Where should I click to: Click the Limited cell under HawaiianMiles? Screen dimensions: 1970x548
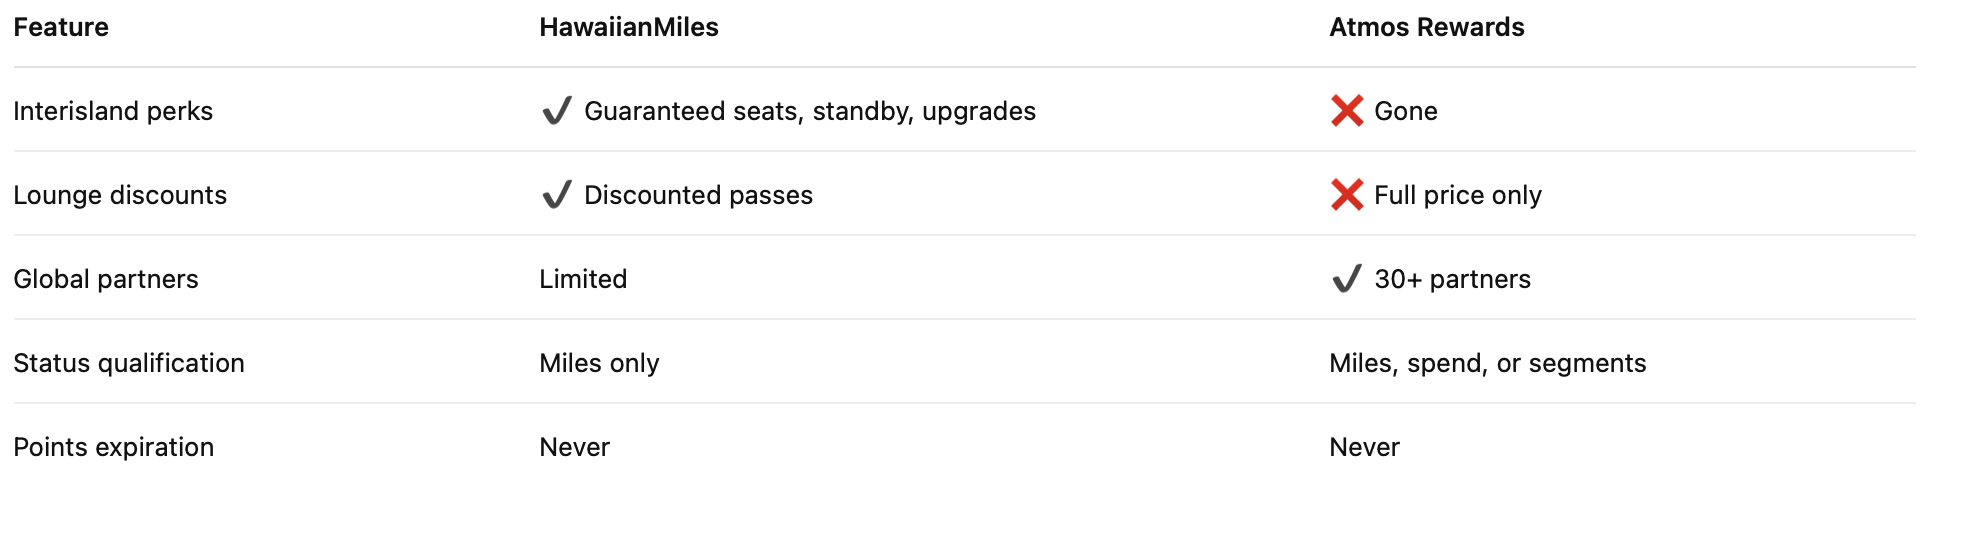click(x=583, y=279)
